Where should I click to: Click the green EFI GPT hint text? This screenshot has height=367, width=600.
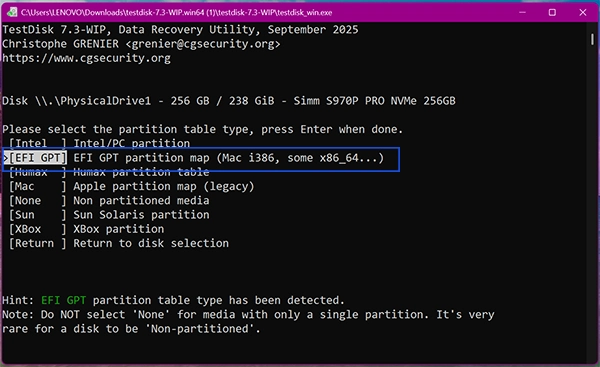(64, 300)
